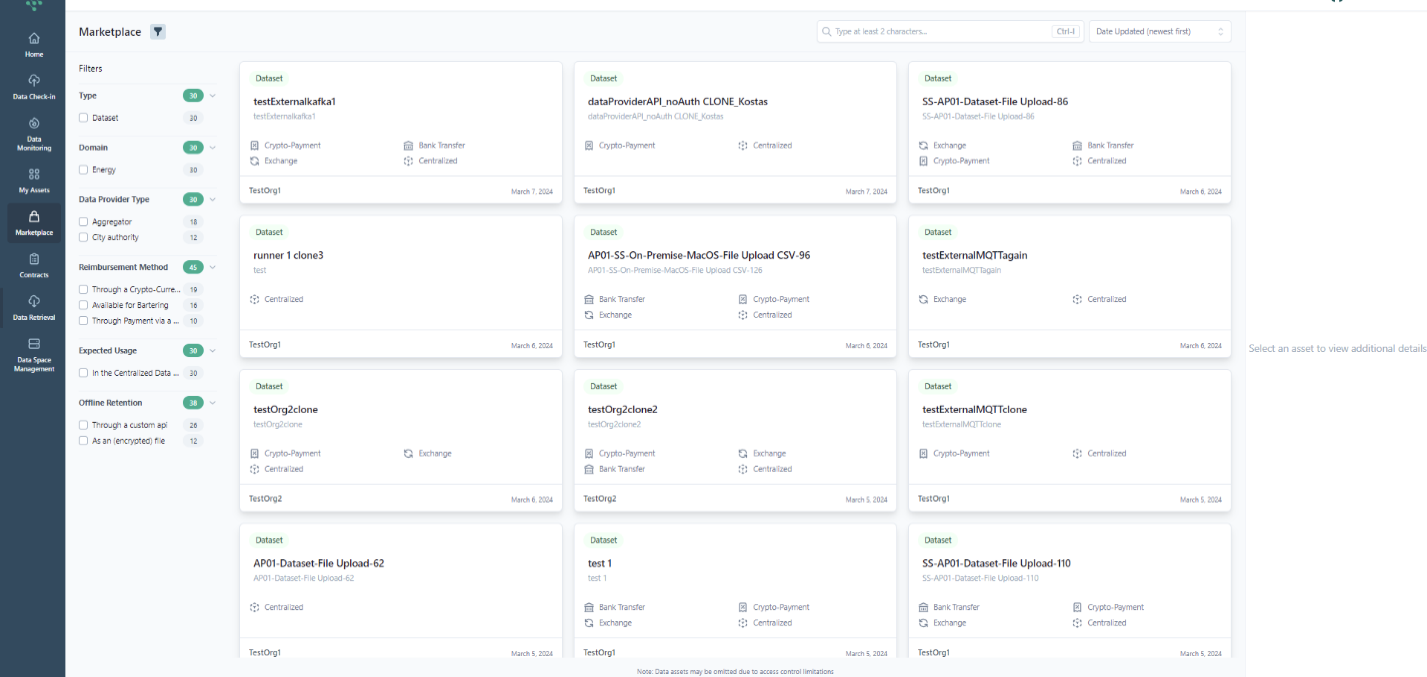The image size is (1427, 677).
Task: Select the Marketplace sidebar tab
Action: [x=34, y=220]
